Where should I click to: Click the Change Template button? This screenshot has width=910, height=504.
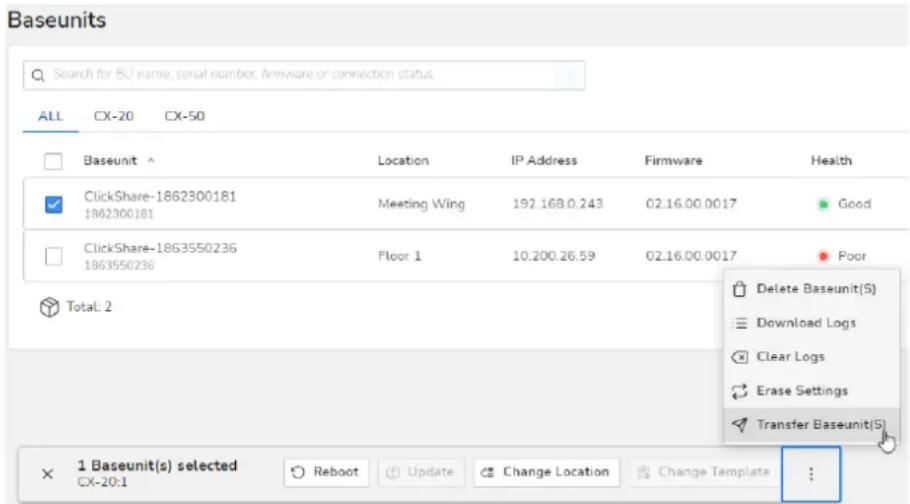703,472
